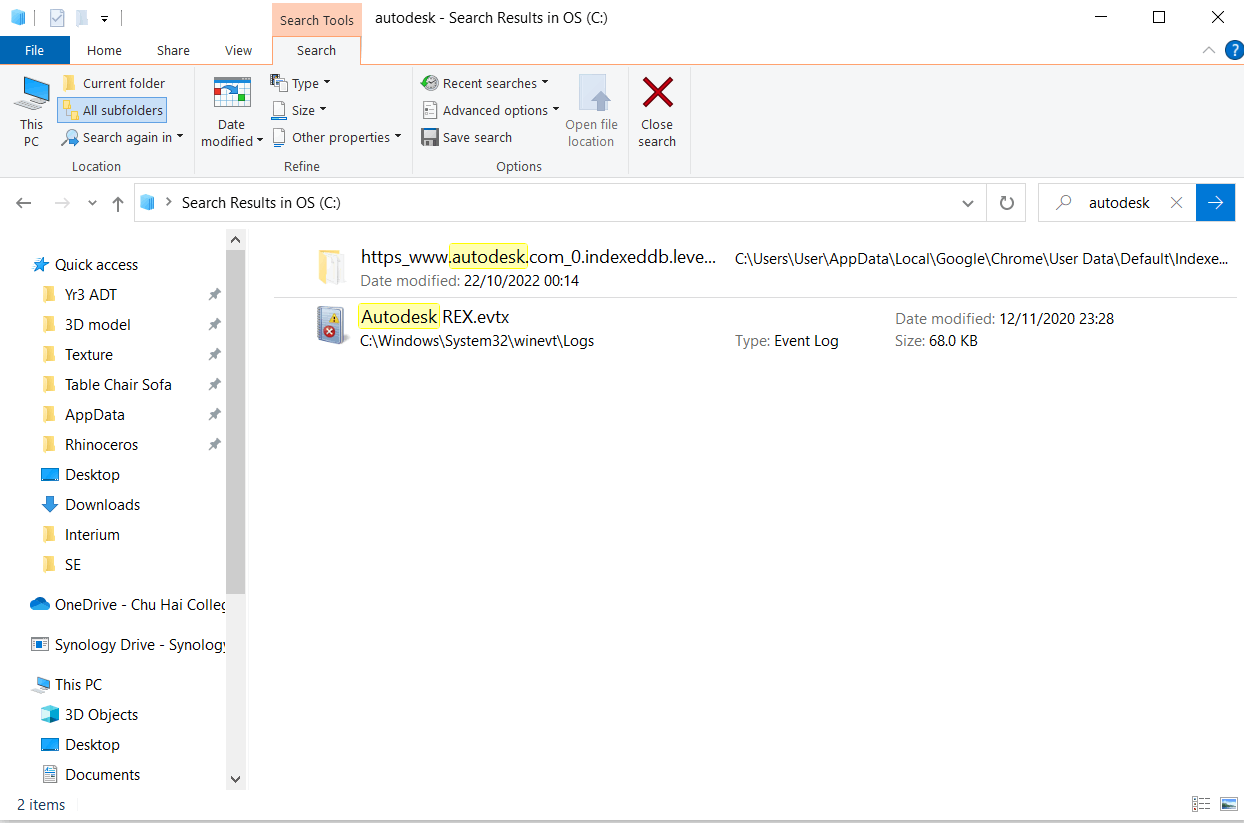This screenshot has width=1244, height=823.
Task: Click the Search Tools contextual tab
Action: 316,20
